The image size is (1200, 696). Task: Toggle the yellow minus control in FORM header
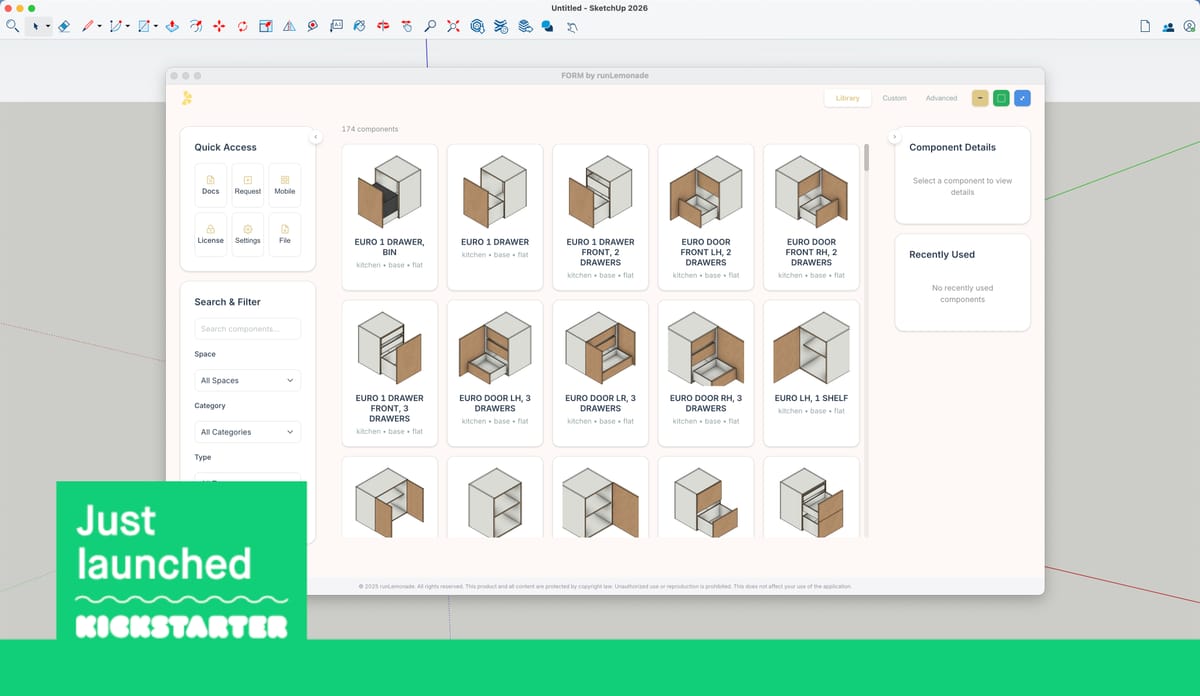coord(980,98)
